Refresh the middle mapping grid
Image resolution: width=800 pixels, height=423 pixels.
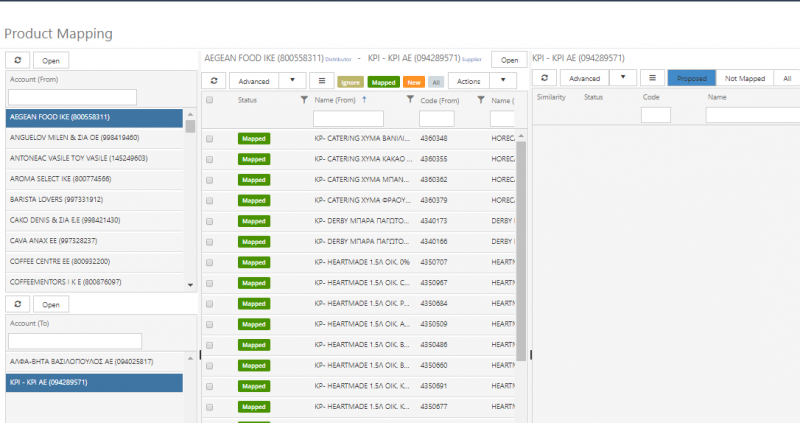(214, 81)
